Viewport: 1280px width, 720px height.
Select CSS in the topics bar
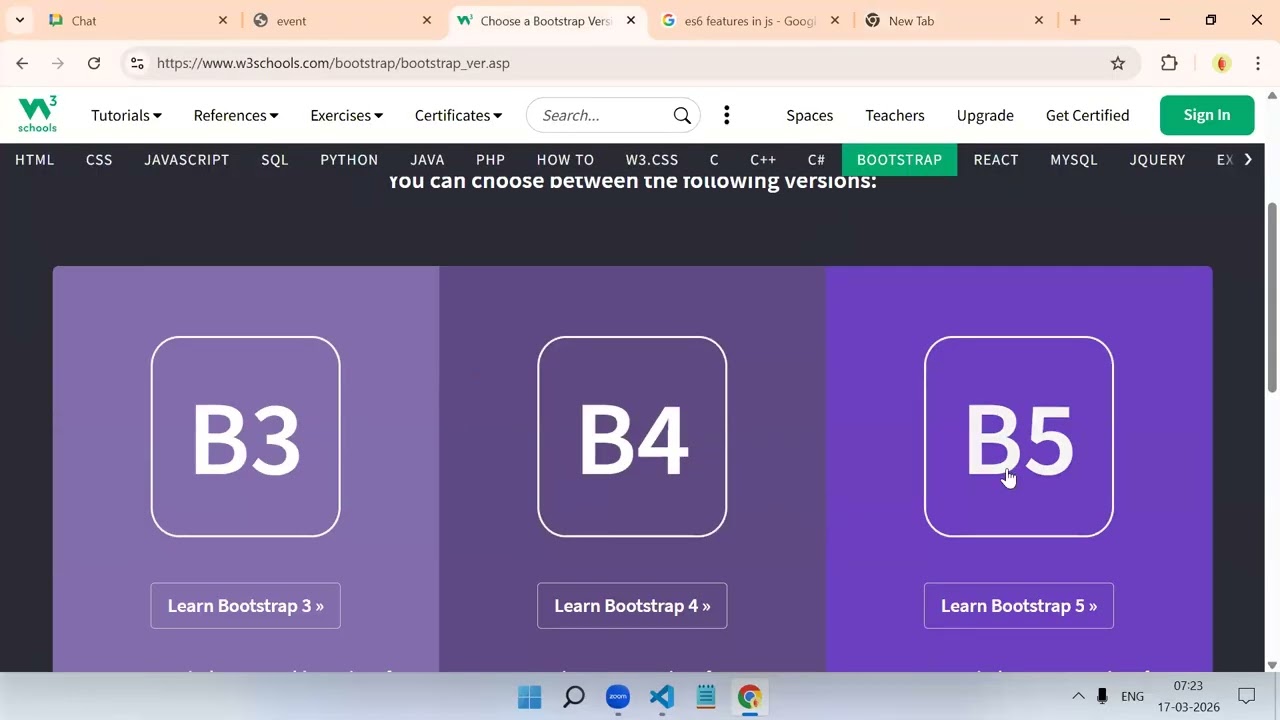pos(99,160)
